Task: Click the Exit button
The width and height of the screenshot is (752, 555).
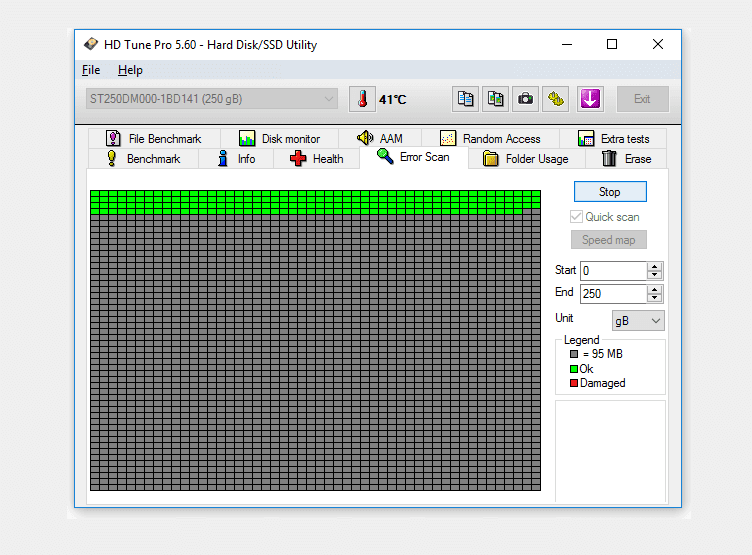Action: coord(643,99)
